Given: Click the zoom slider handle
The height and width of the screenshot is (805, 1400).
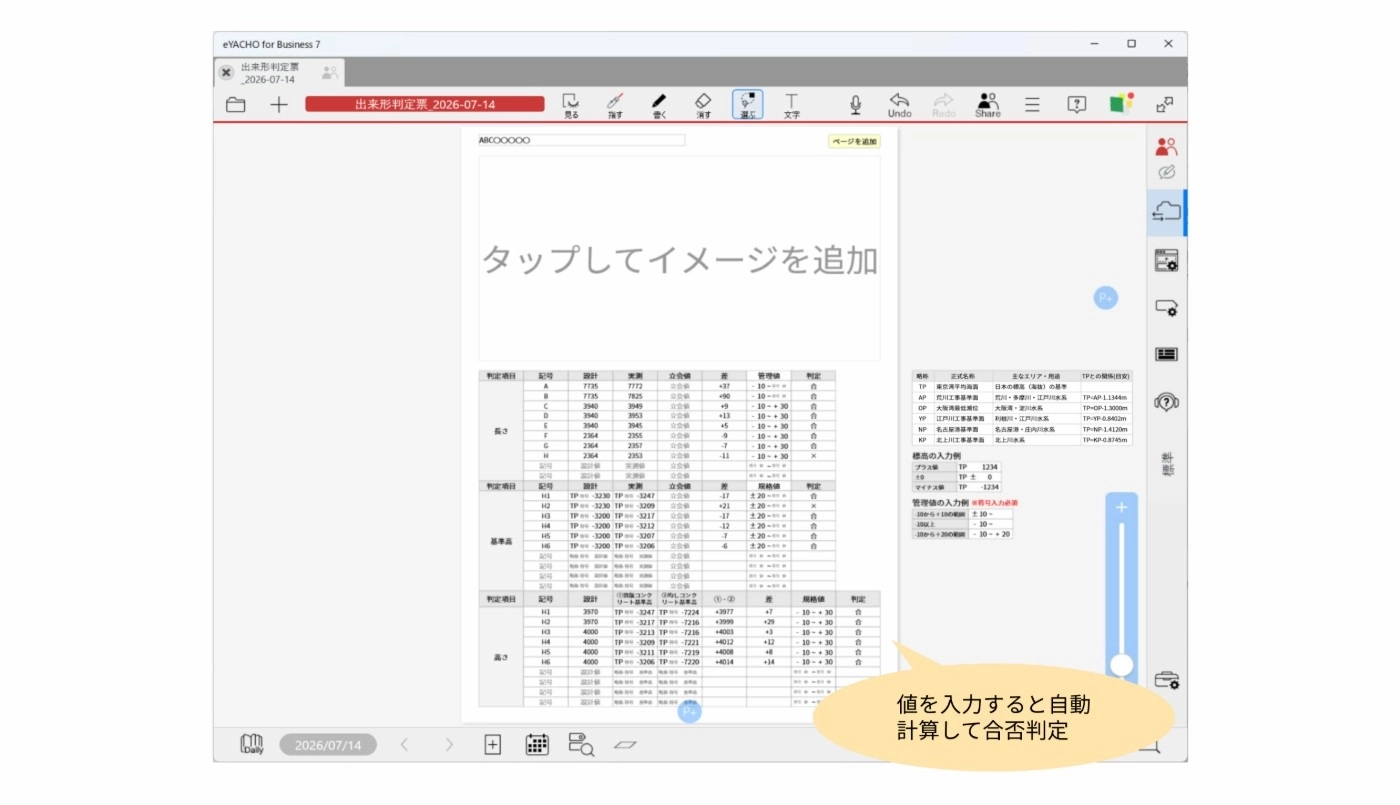Looking at the screenshot, I should coord(1122,664).
